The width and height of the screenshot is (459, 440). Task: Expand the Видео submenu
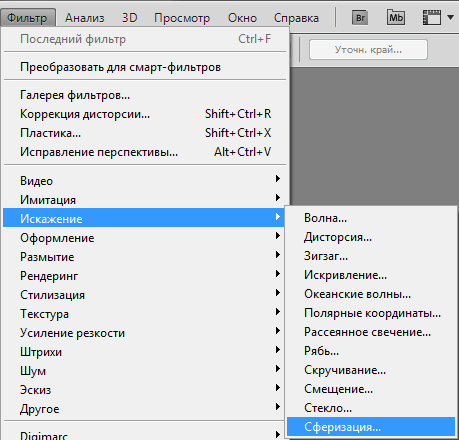pos(145,181)
